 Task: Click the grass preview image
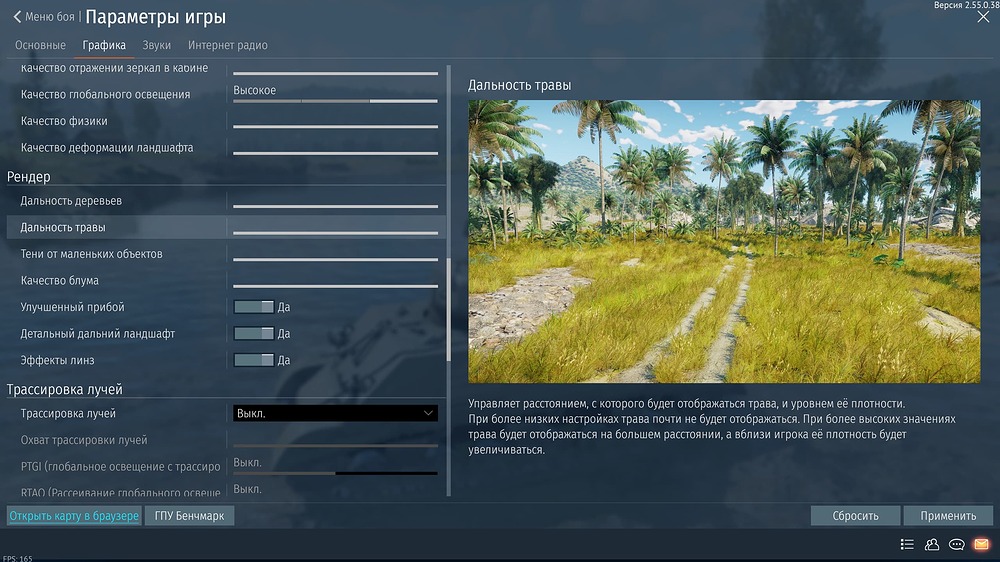pyautogui.click(x=724, y=241)
